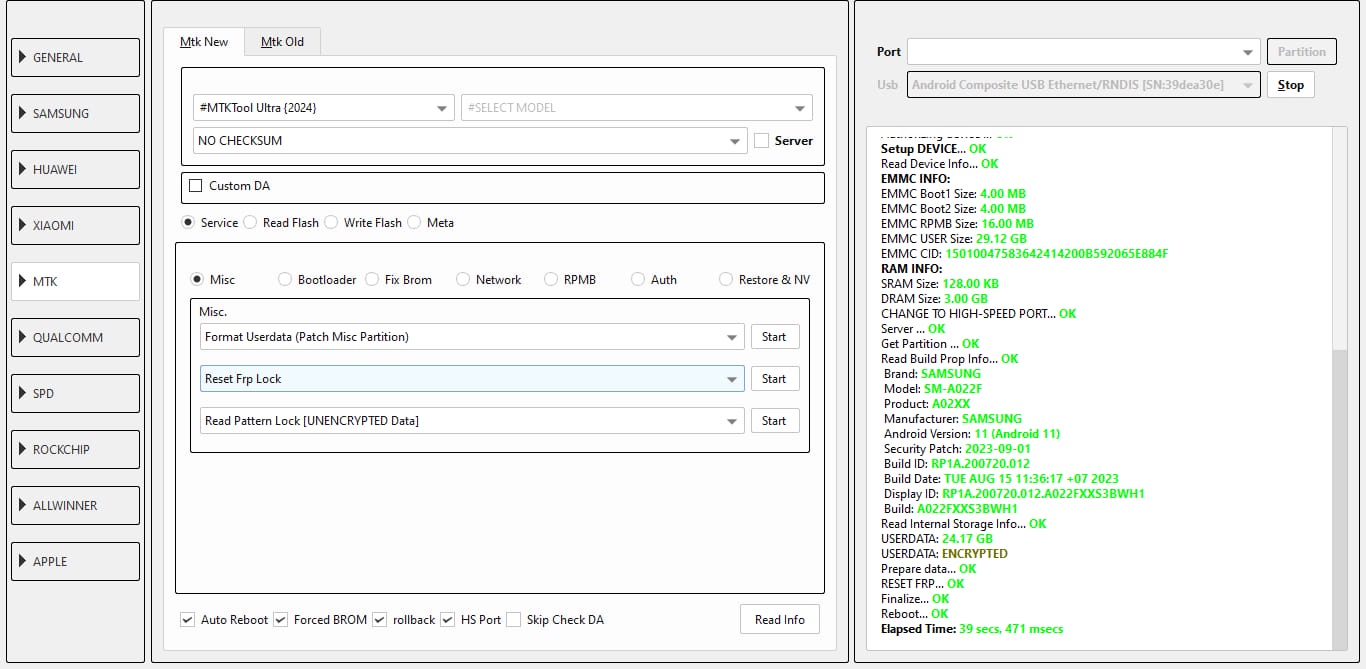Expand the Reset Frp Lock dropdown
This screenshot has height=669, width=1366.
(471, 379)
